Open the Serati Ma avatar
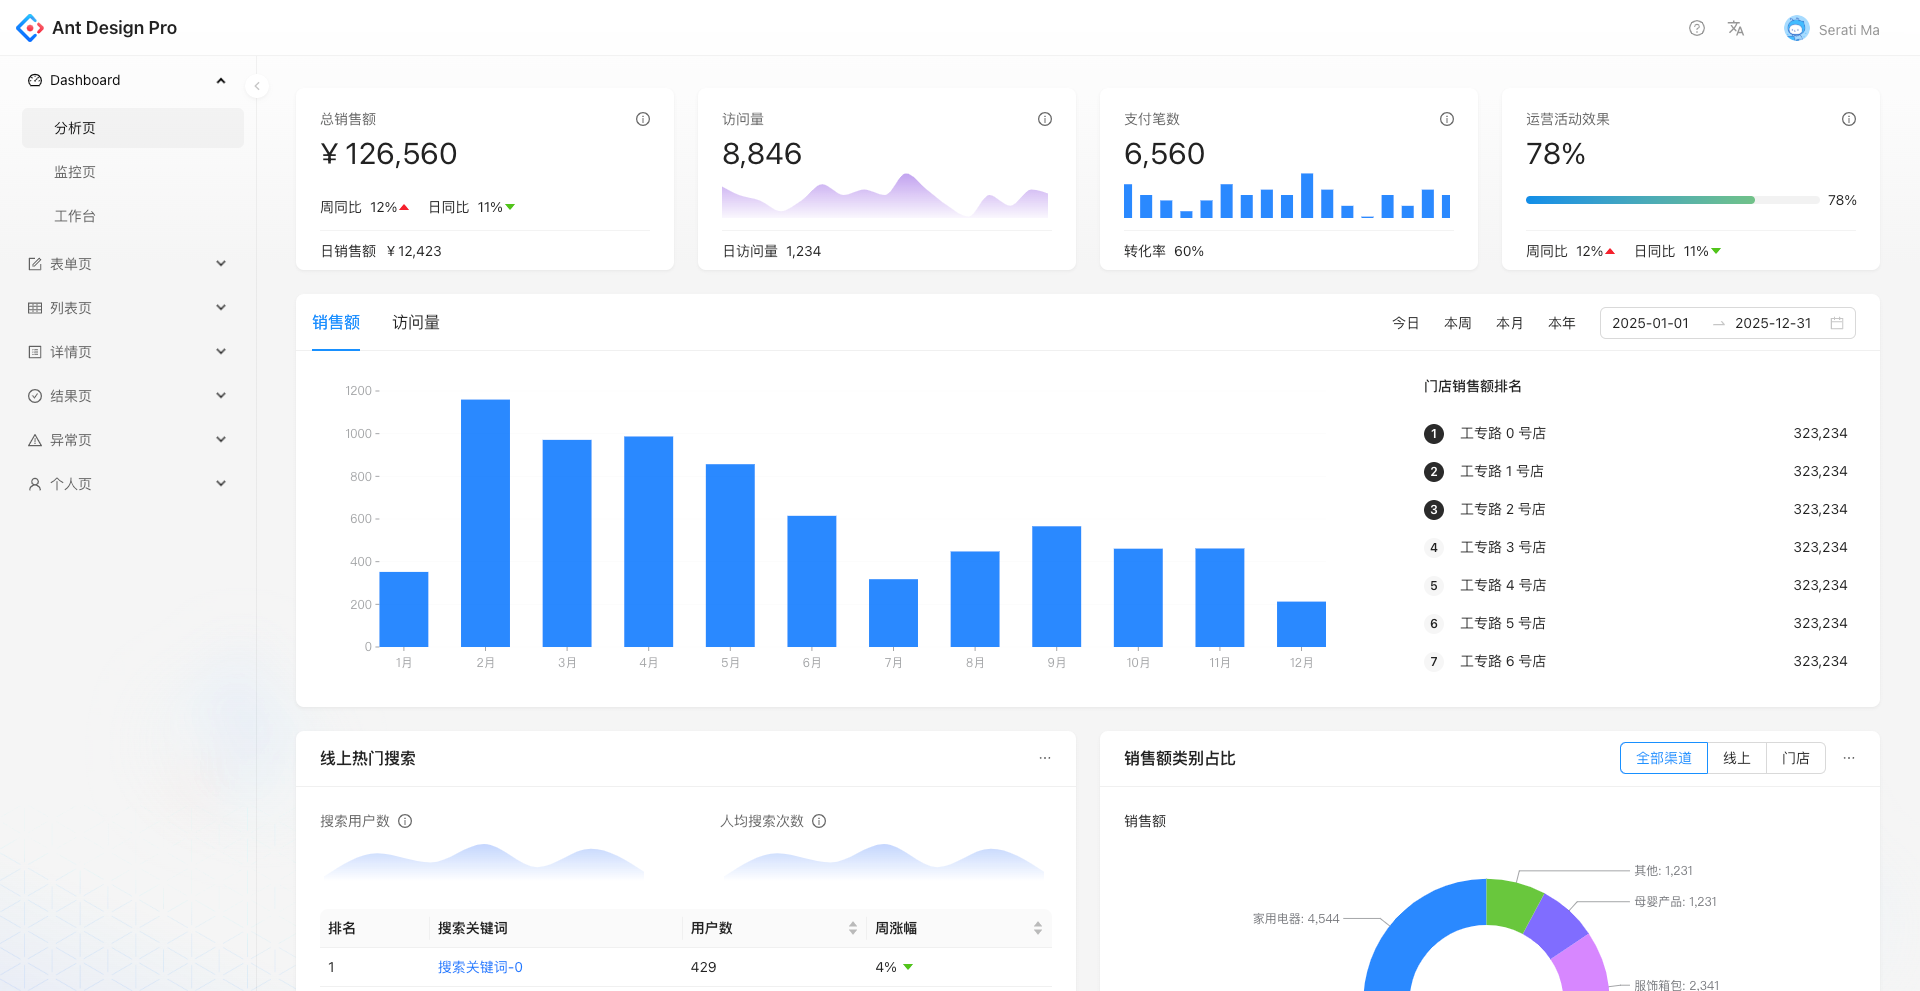Screen dimensions: 1920x991 click(1797, 28)
